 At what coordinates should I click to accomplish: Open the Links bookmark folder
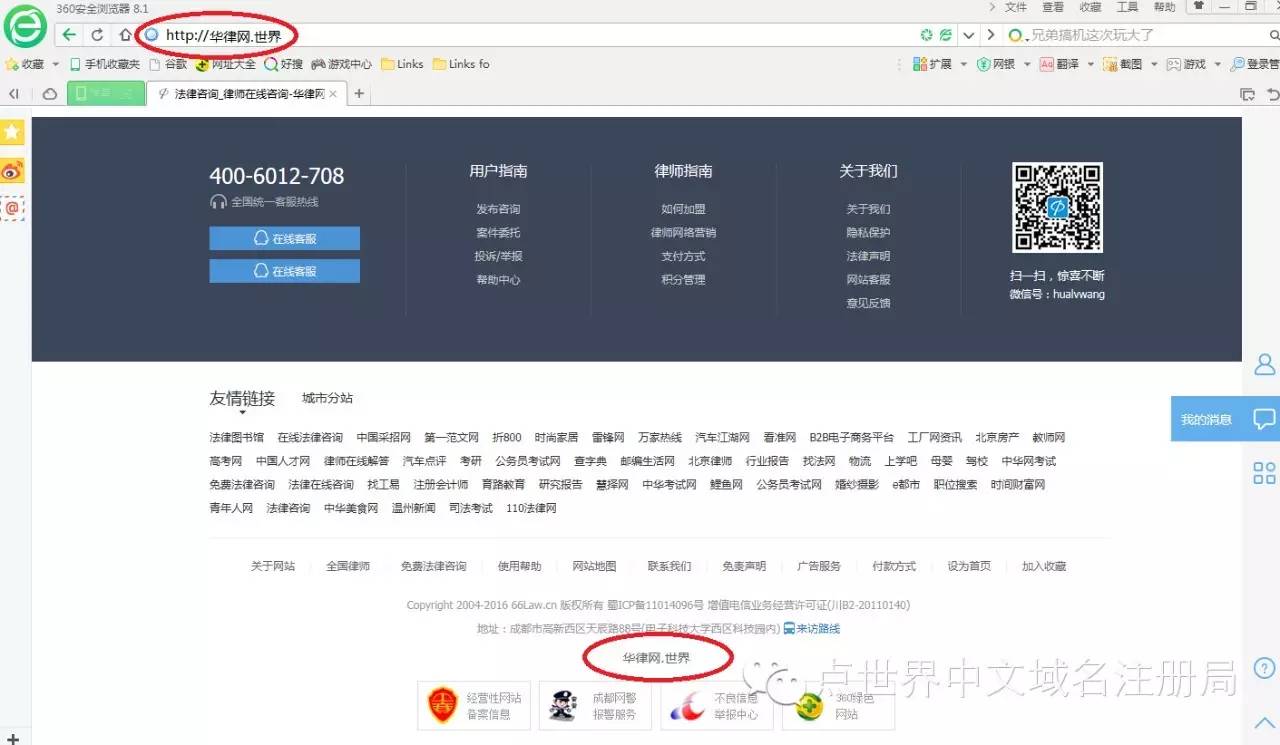pos(402,64)
